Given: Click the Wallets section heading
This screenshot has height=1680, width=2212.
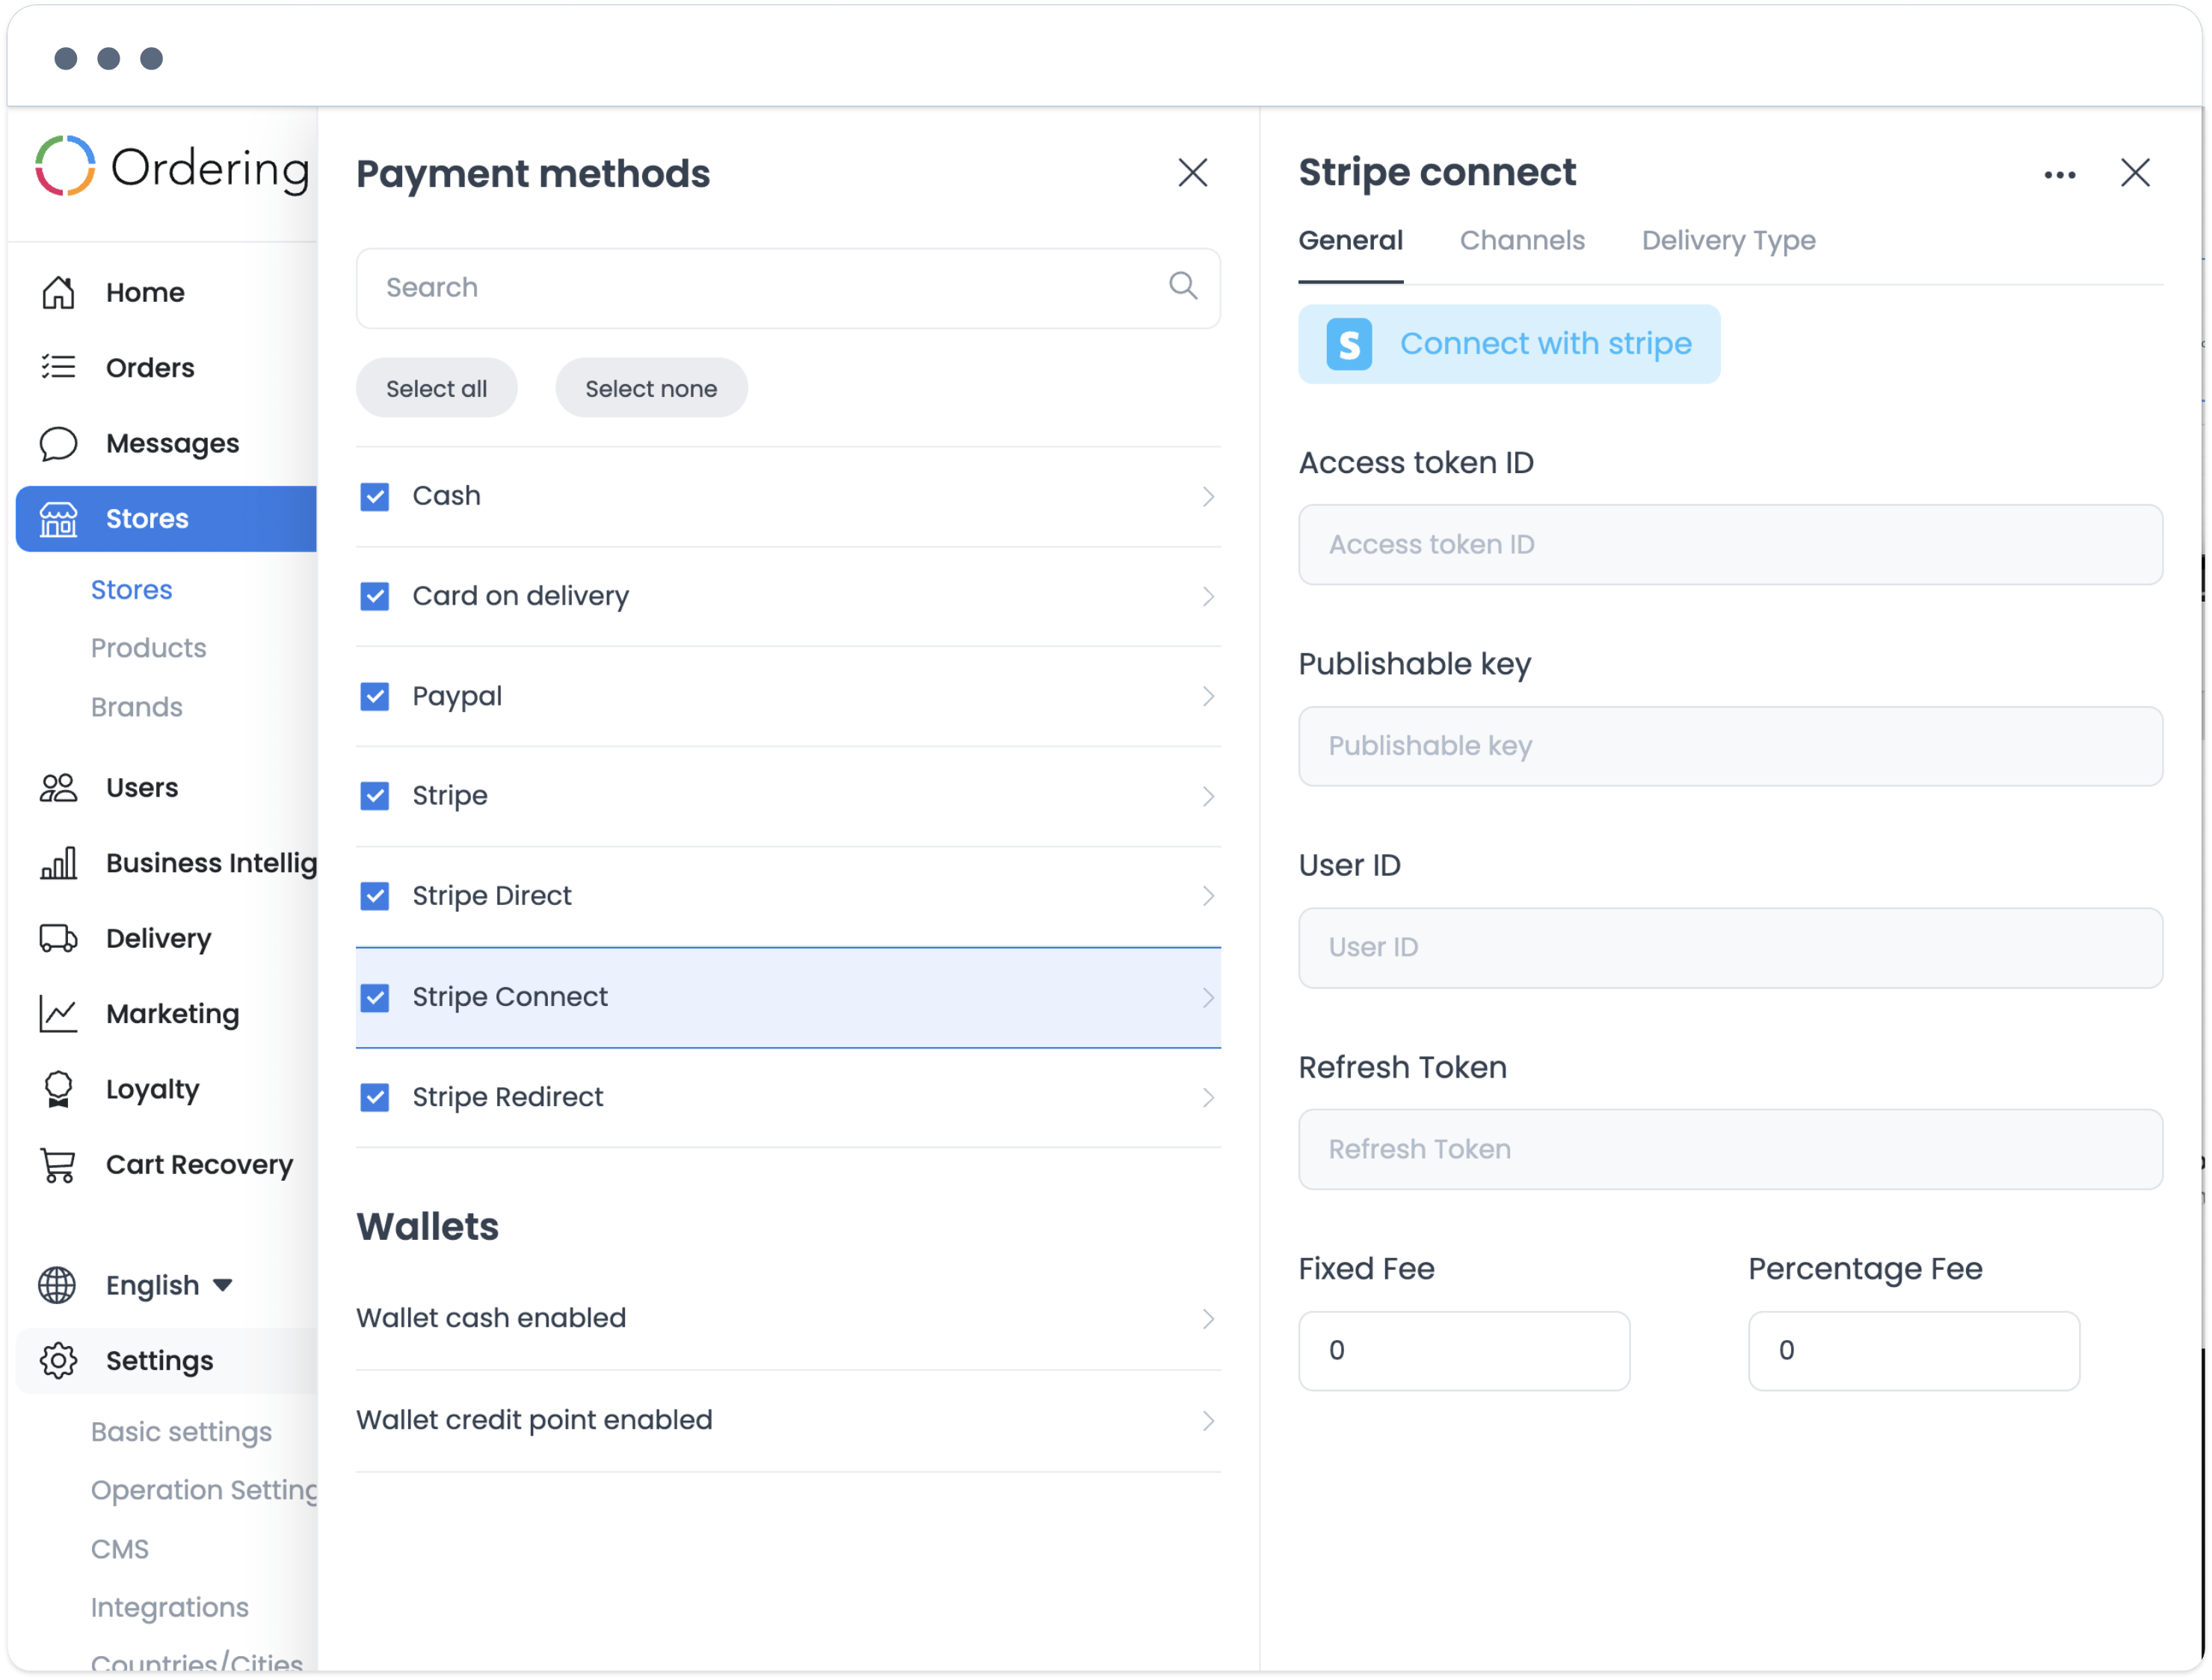Looking at the screenshot, I should [428, 1227].
